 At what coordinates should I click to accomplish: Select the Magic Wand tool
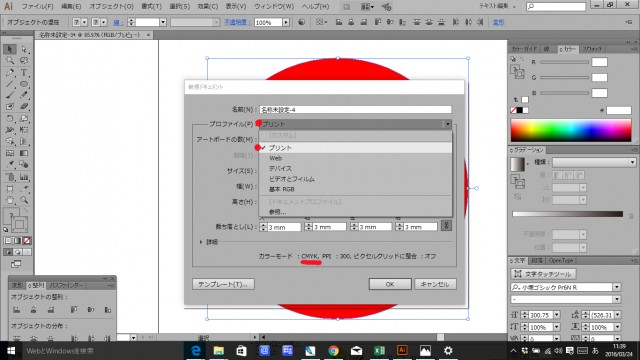pos(10,61)
